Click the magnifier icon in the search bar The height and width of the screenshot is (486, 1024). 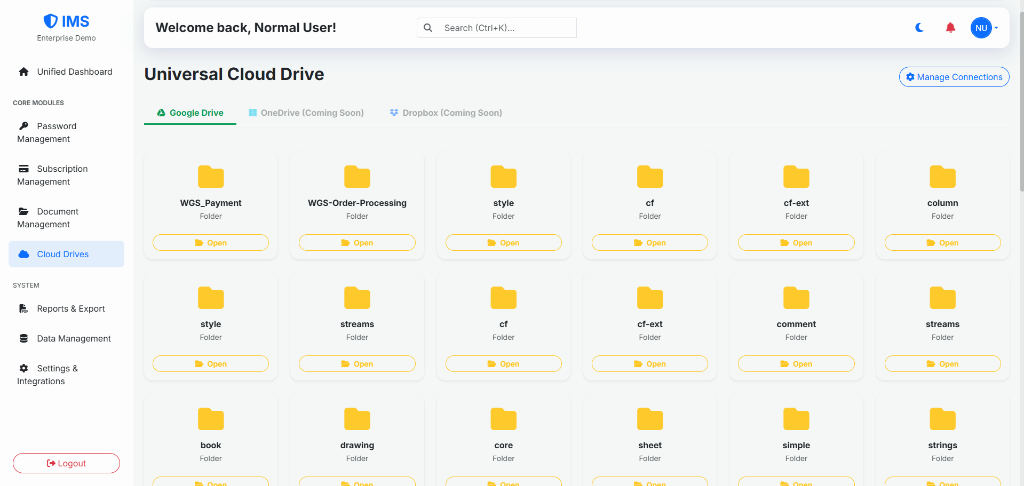(x=428, y=27)
